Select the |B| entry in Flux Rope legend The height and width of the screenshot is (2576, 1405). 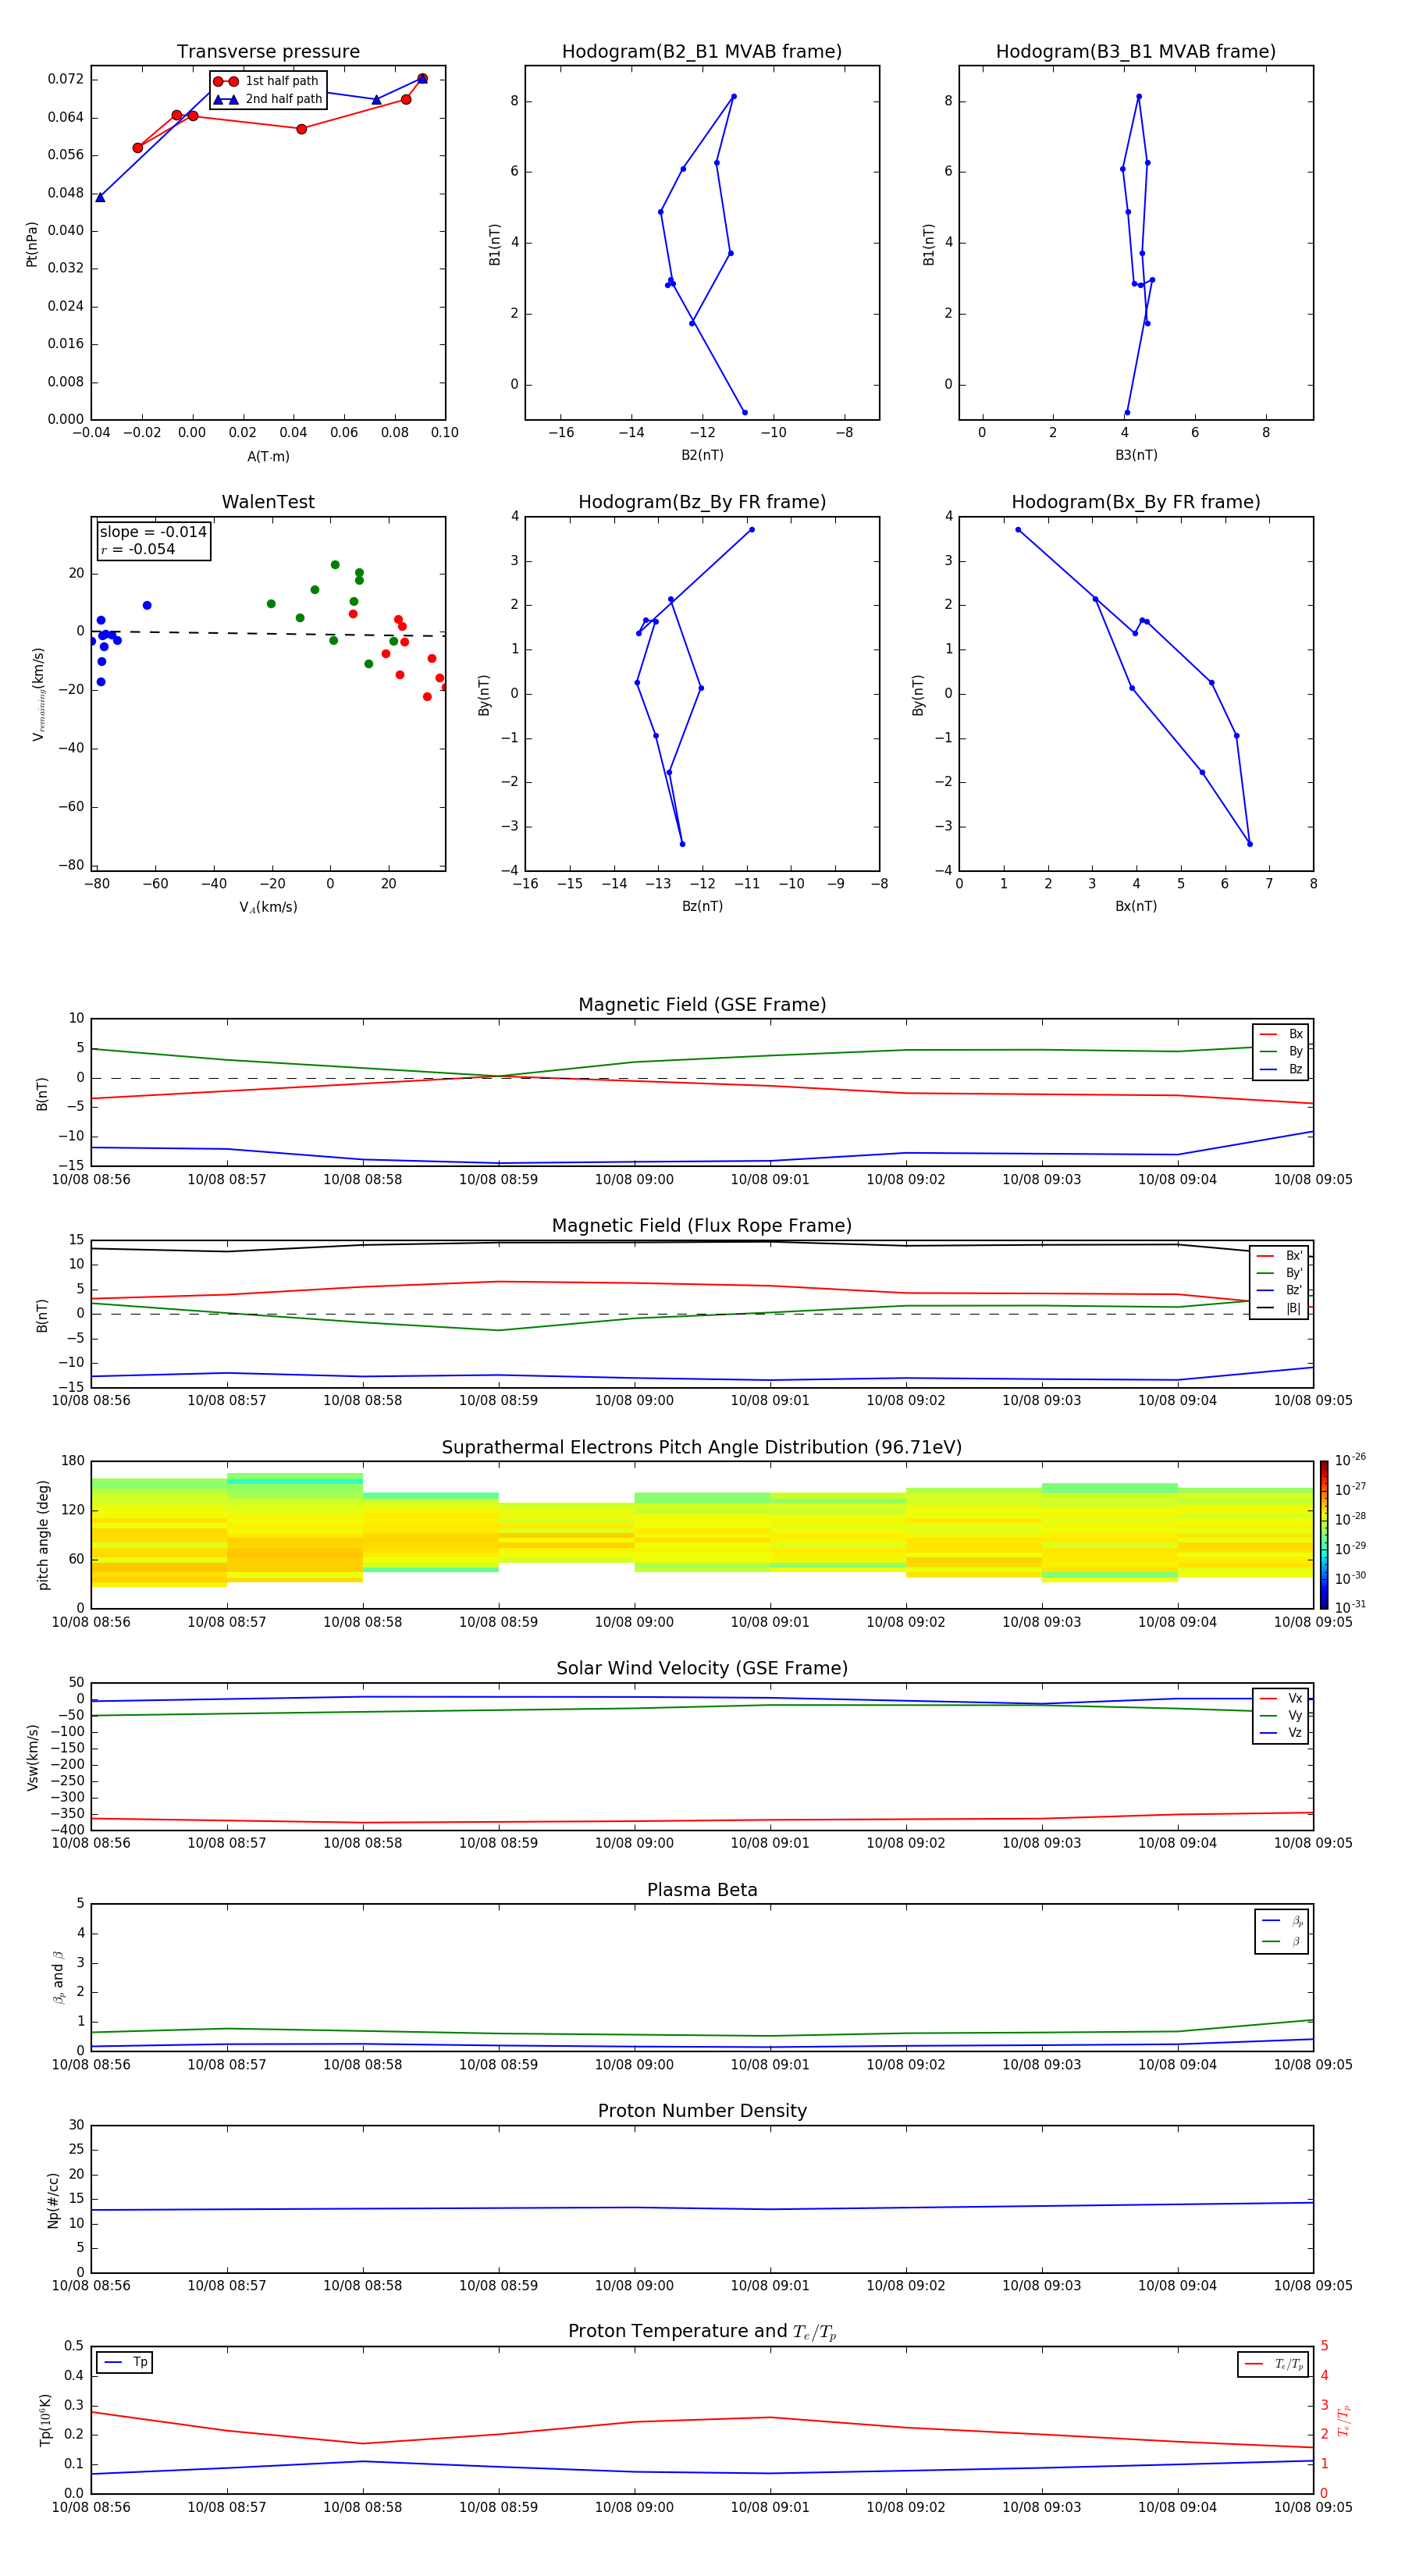click(1280, 1308)
